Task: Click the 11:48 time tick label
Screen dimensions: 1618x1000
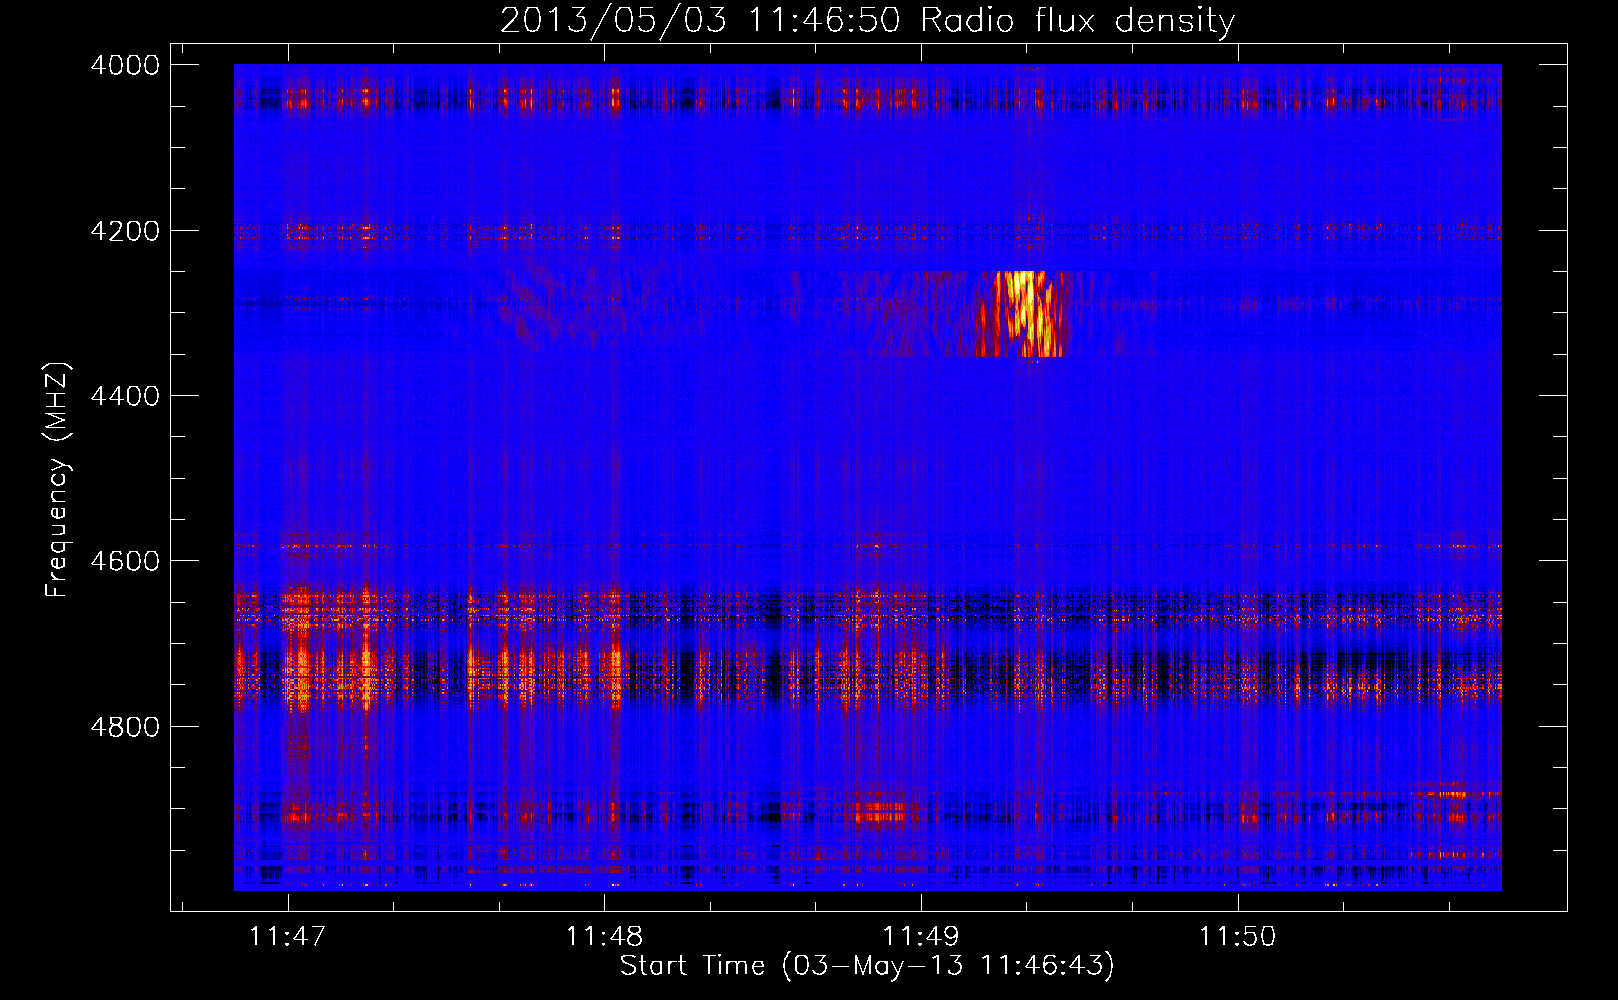Action: point(604,937)
